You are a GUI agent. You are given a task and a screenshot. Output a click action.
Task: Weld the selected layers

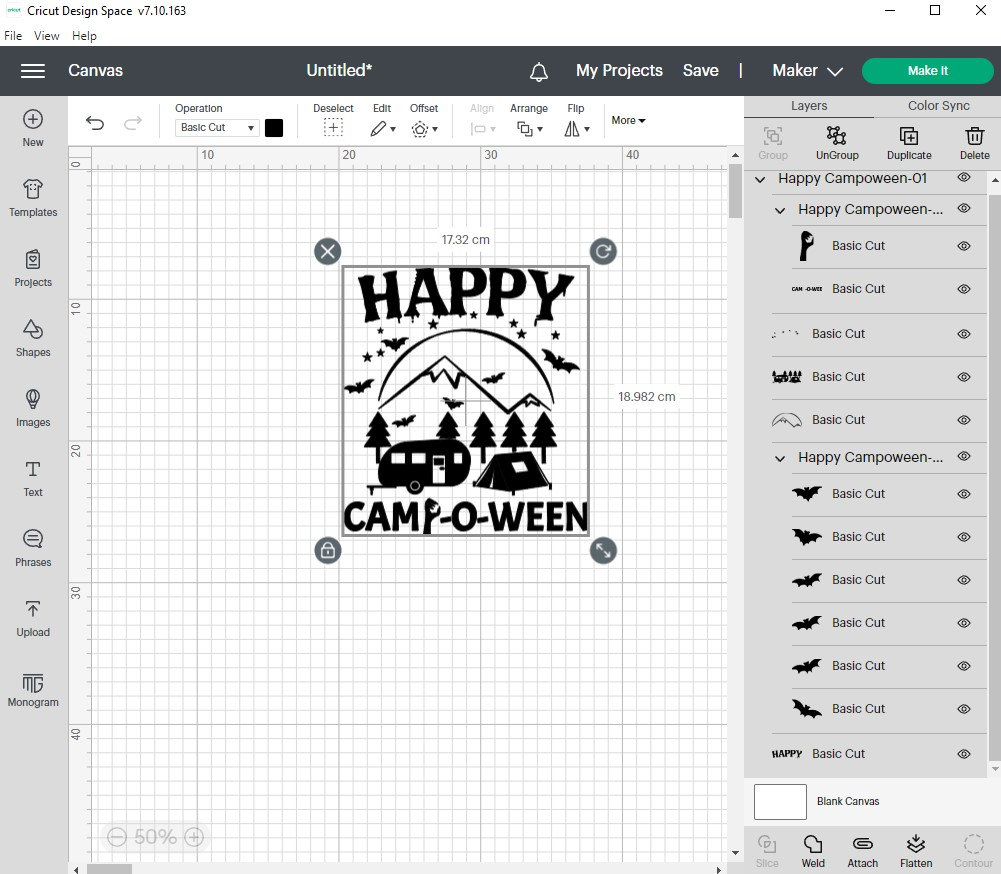point(813,850)
